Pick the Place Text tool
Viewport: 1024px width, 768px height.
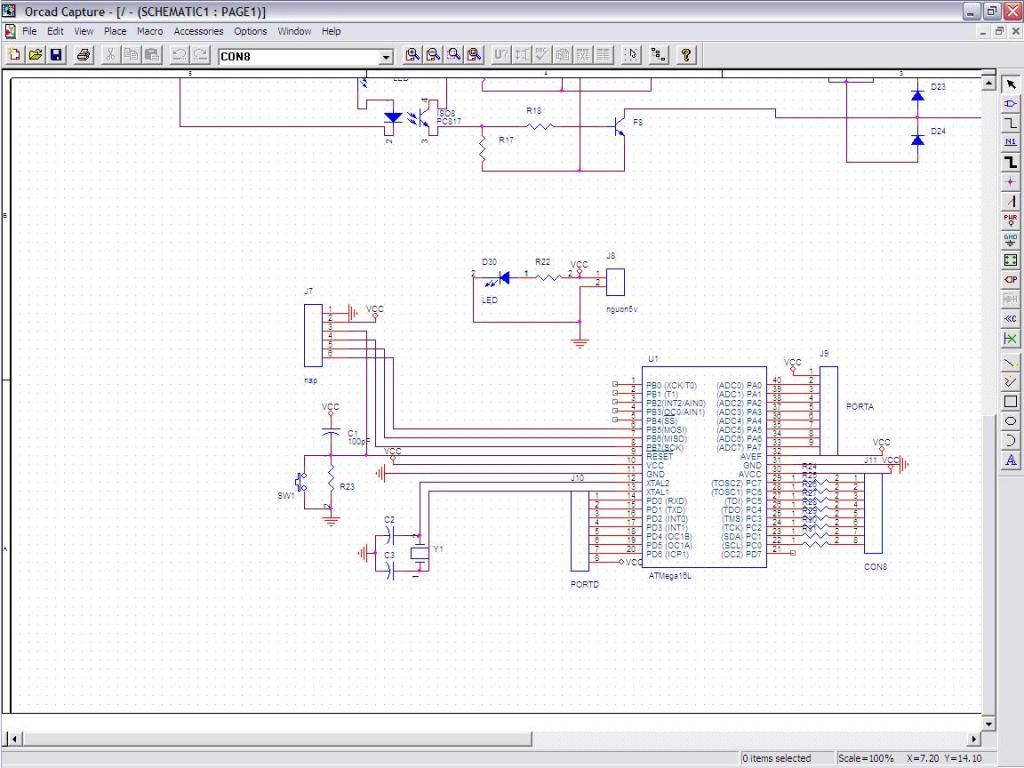point(1010,461)
